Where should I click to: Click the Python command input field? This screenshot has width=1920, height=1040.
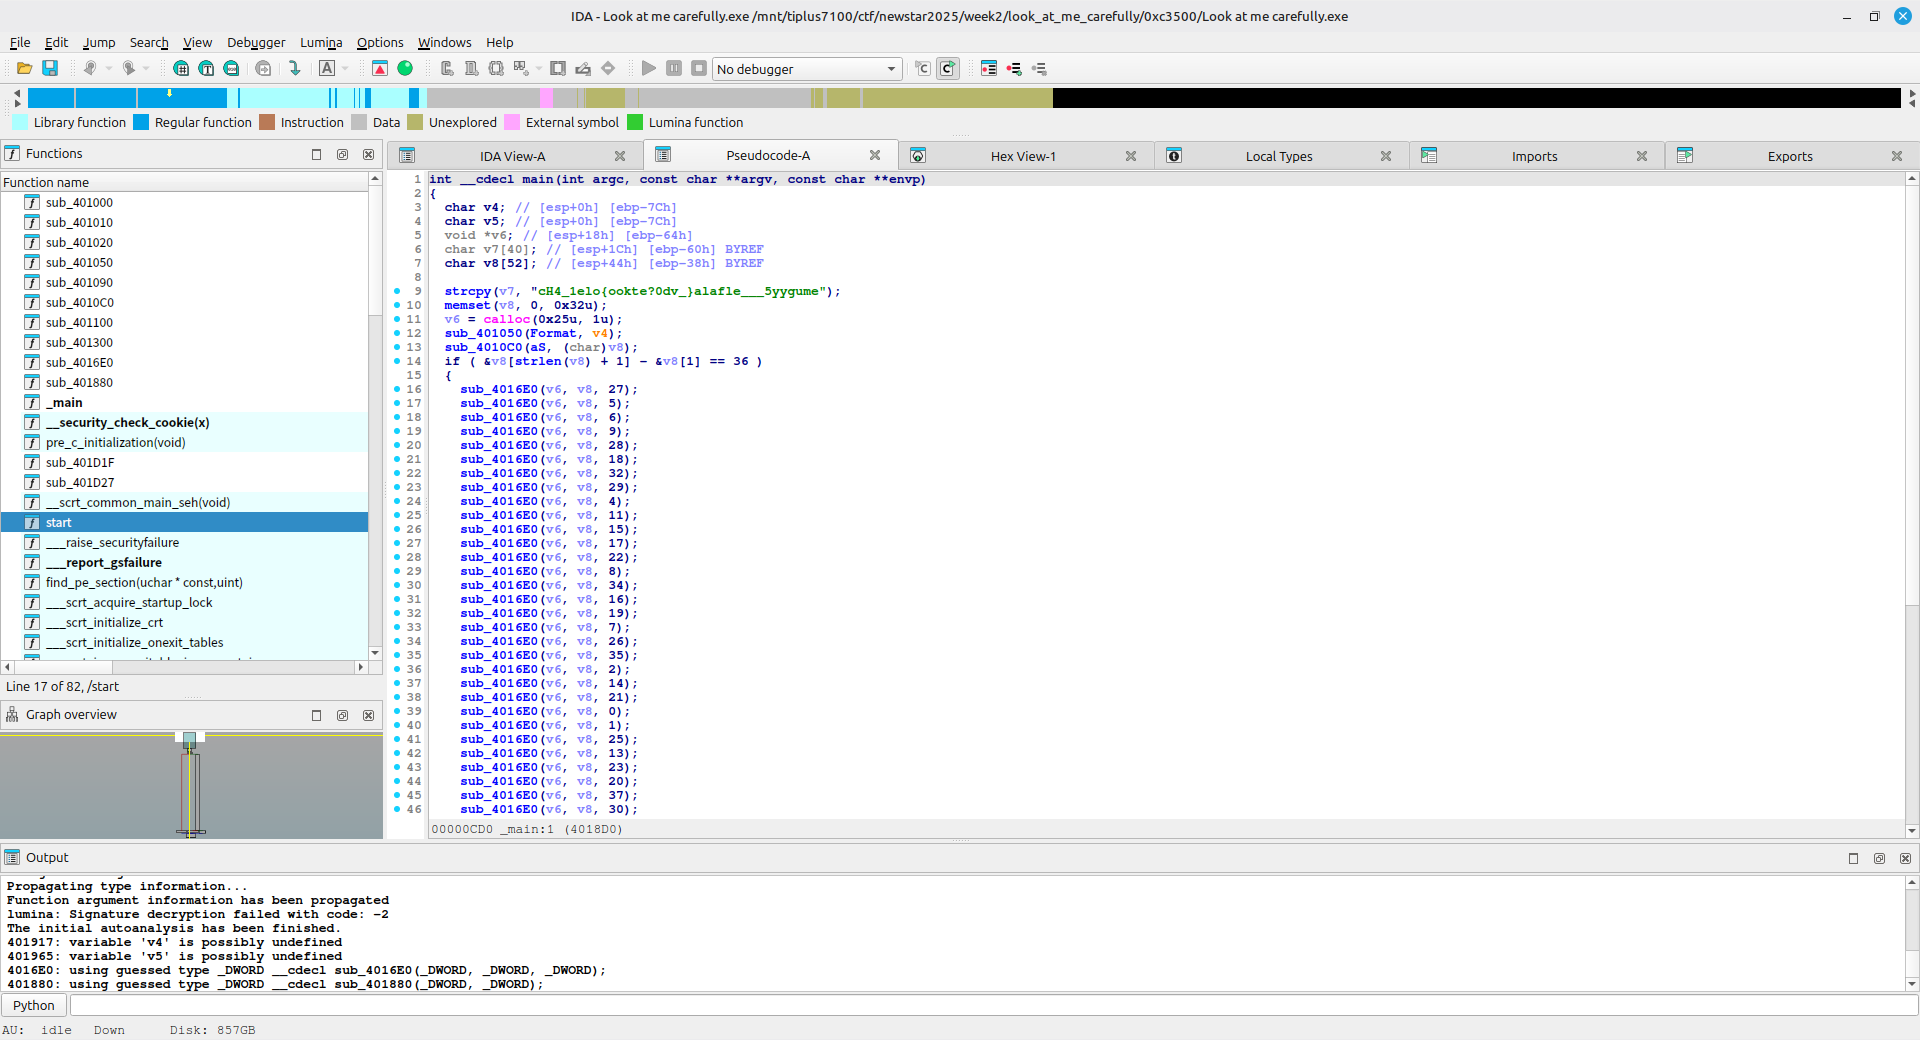(x=990, y=1005)
